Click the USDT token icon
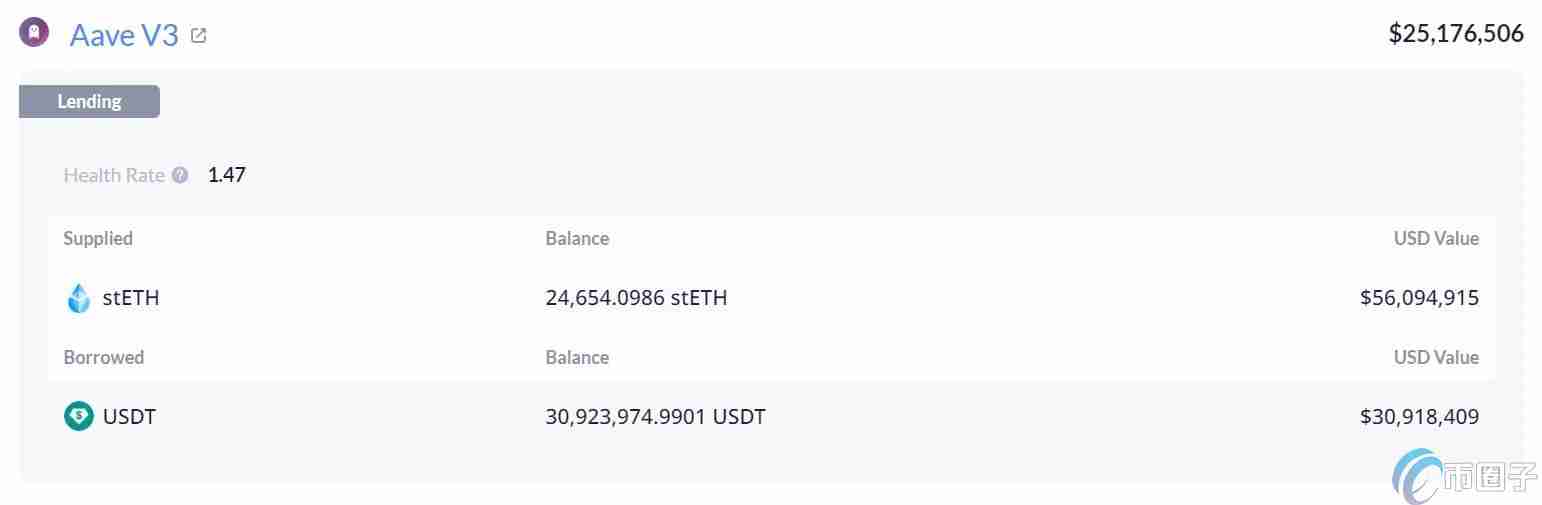The image size is (1542, 505). tap(78, 416)
